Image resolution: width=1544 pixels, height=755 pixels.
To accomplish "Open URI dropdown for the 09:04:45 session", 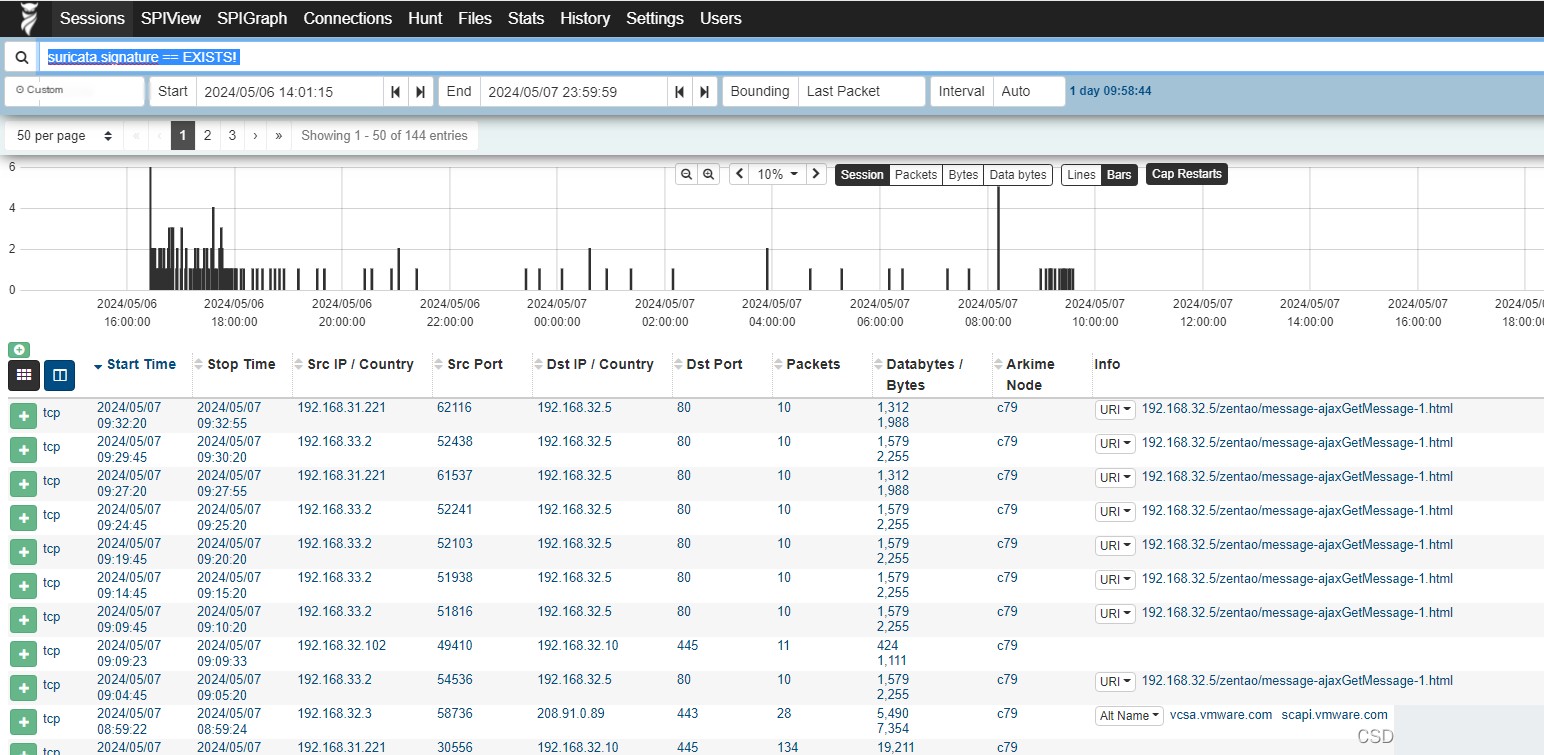I will click(1115, 682).
